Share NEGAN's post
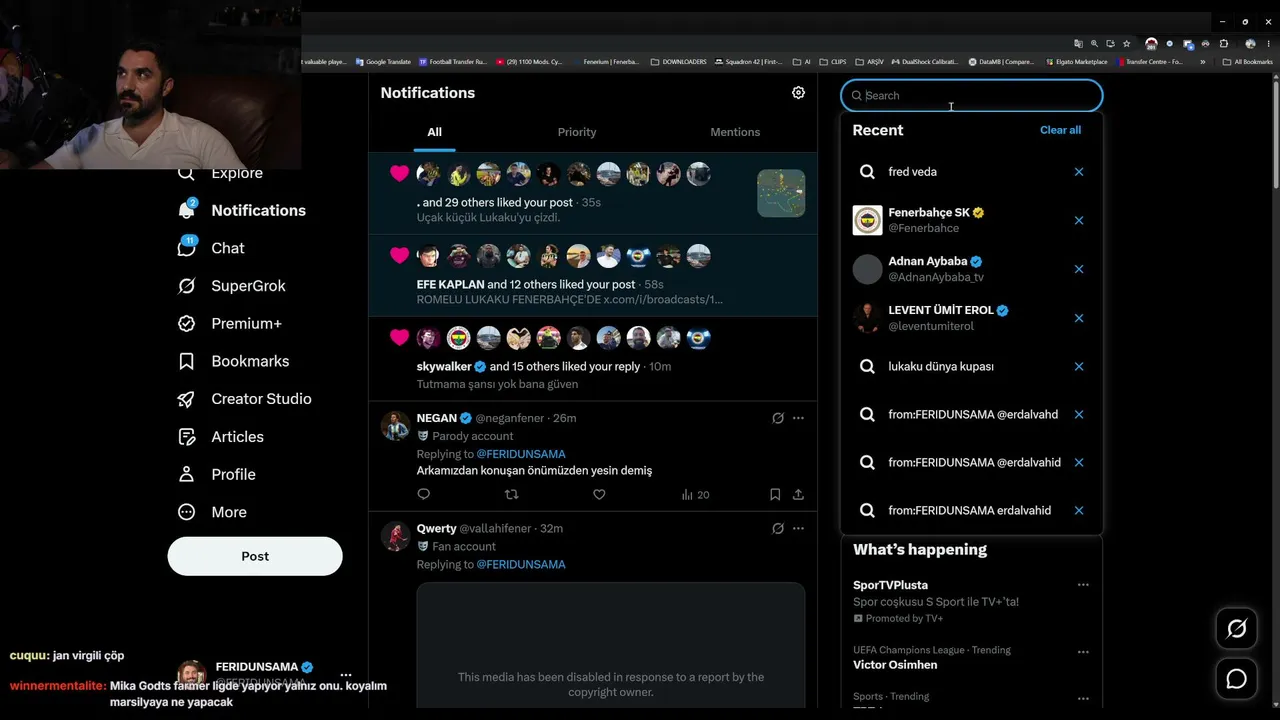The image size is (1280, 720). (798, 494)
